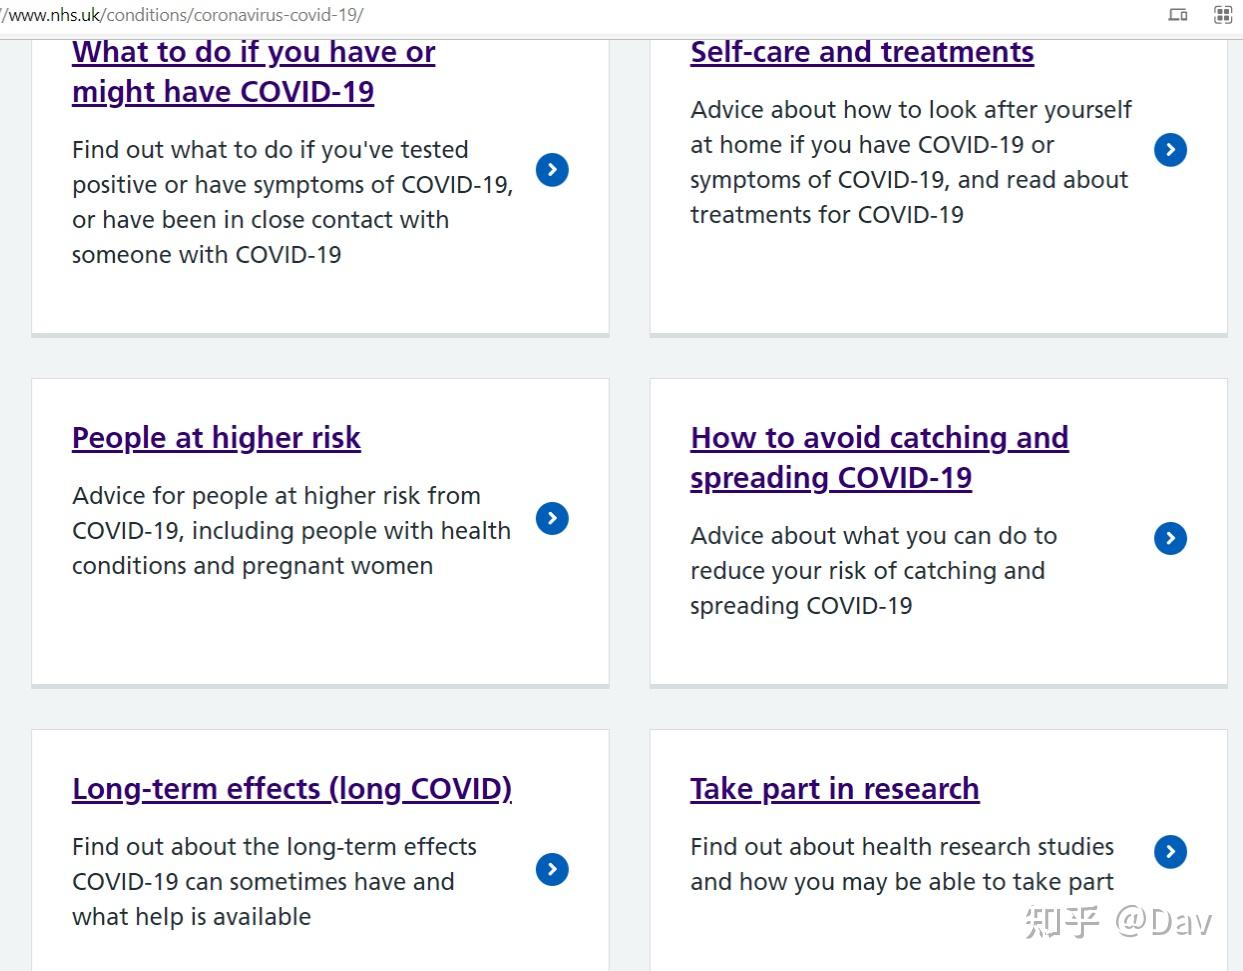The width and height of the screenshot is (1243, 971).
Task: Click the 'Advice about what you can do' description
Action: (x=873, y=570)
